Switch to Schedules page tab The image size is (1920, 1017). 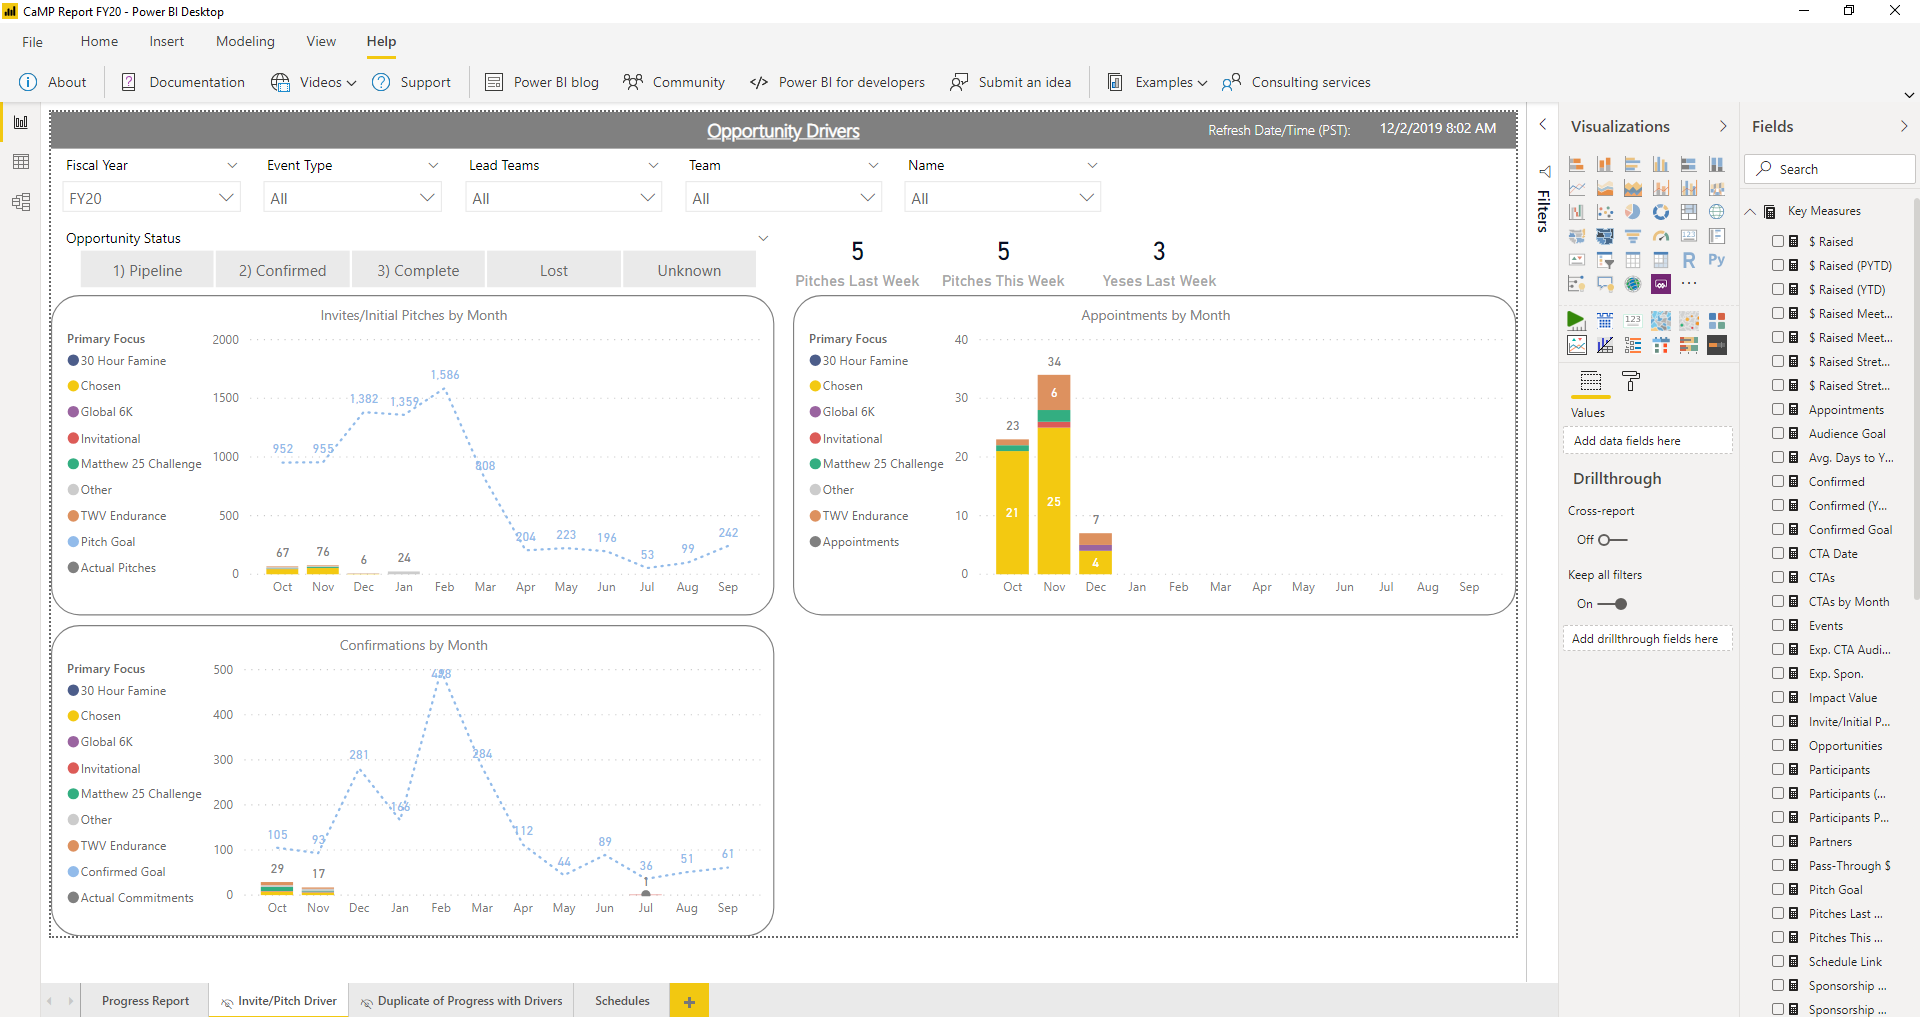pos(622,1000)
